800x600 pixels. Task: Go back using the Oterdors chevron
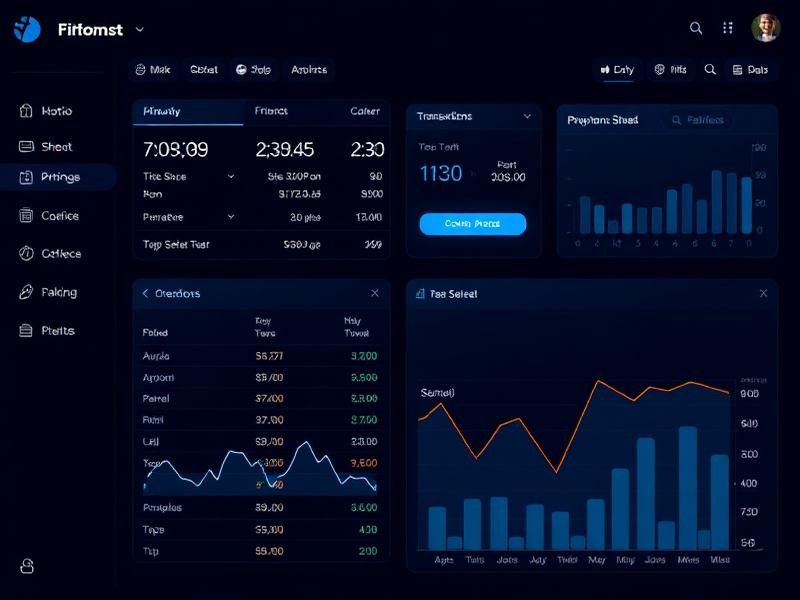pyautogui.click(x=145, y=293)
